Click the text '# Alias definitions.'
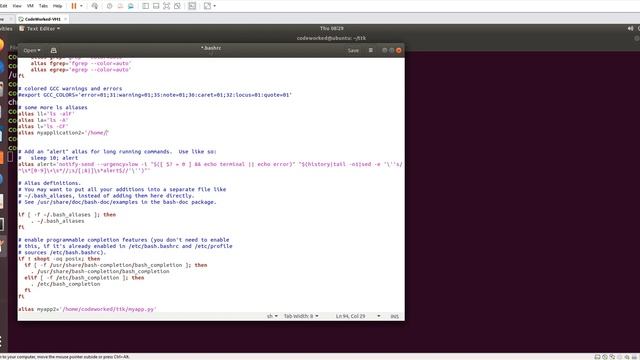Viewport: 640px width, 360px height. click(x=49, y=183)
